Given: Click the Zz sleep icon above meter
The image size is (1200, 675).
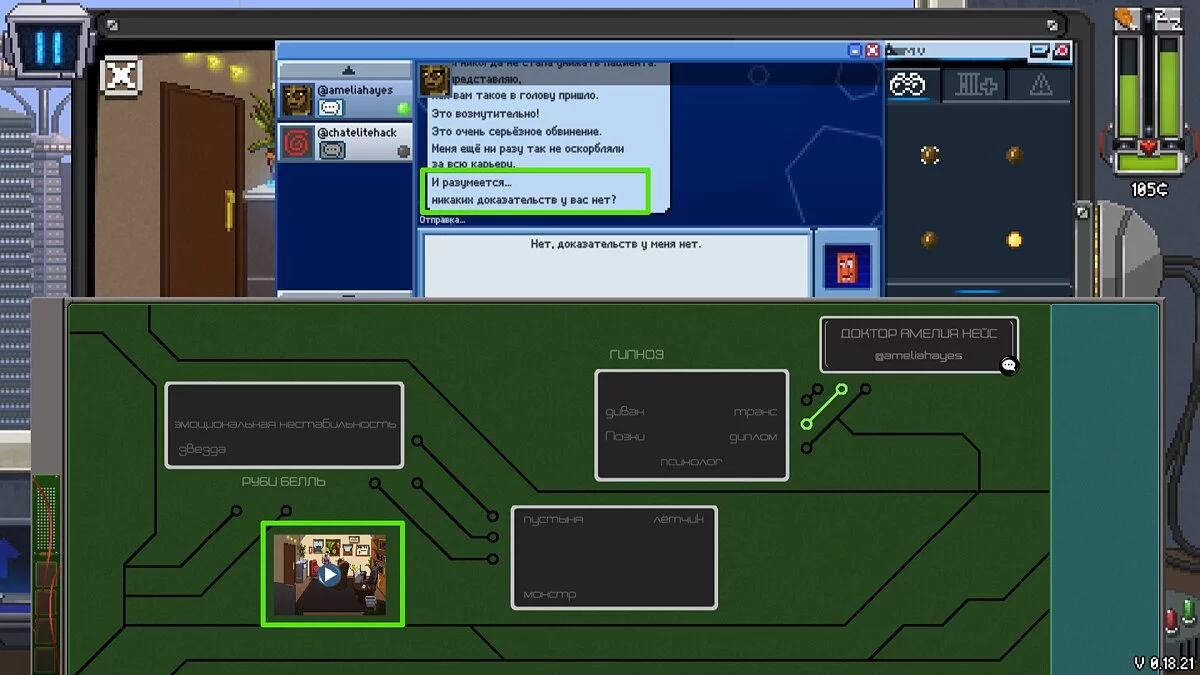Looking at the screenshot, I should coord(1169,17).
